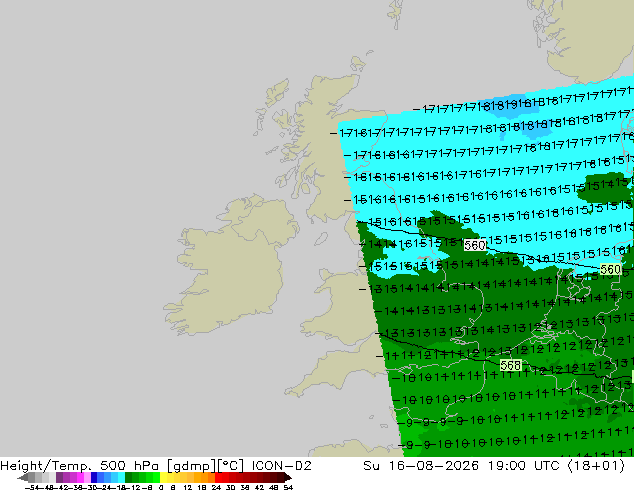Click the dark blue swatch in the color scale
The image size is (634, 490).
pos(94,477)
